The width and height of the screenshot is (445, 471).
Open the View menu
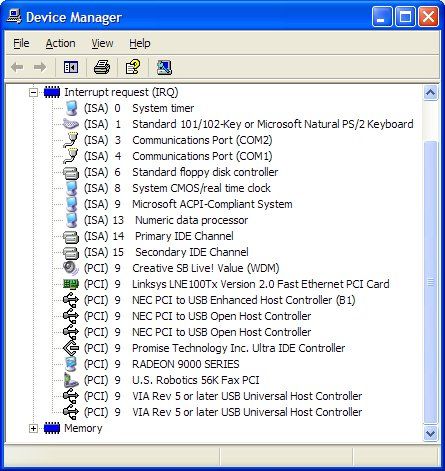102,43
